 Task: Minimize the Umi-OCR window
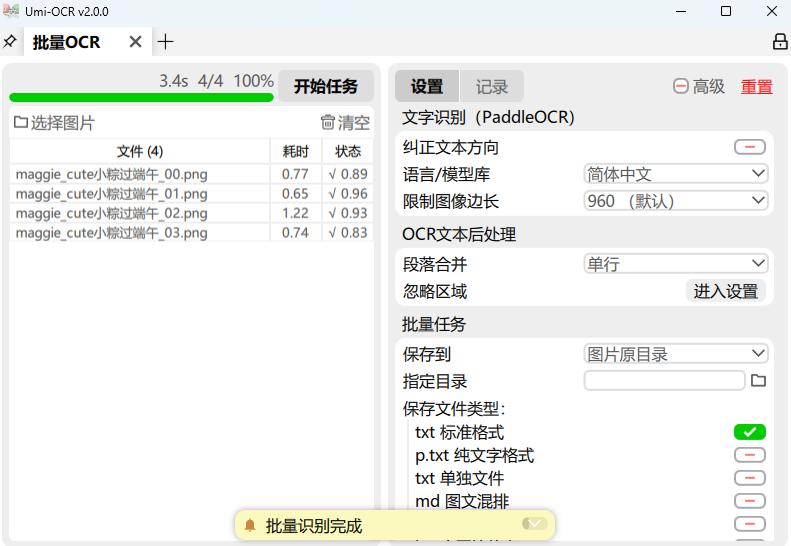(x=681, y=11)
